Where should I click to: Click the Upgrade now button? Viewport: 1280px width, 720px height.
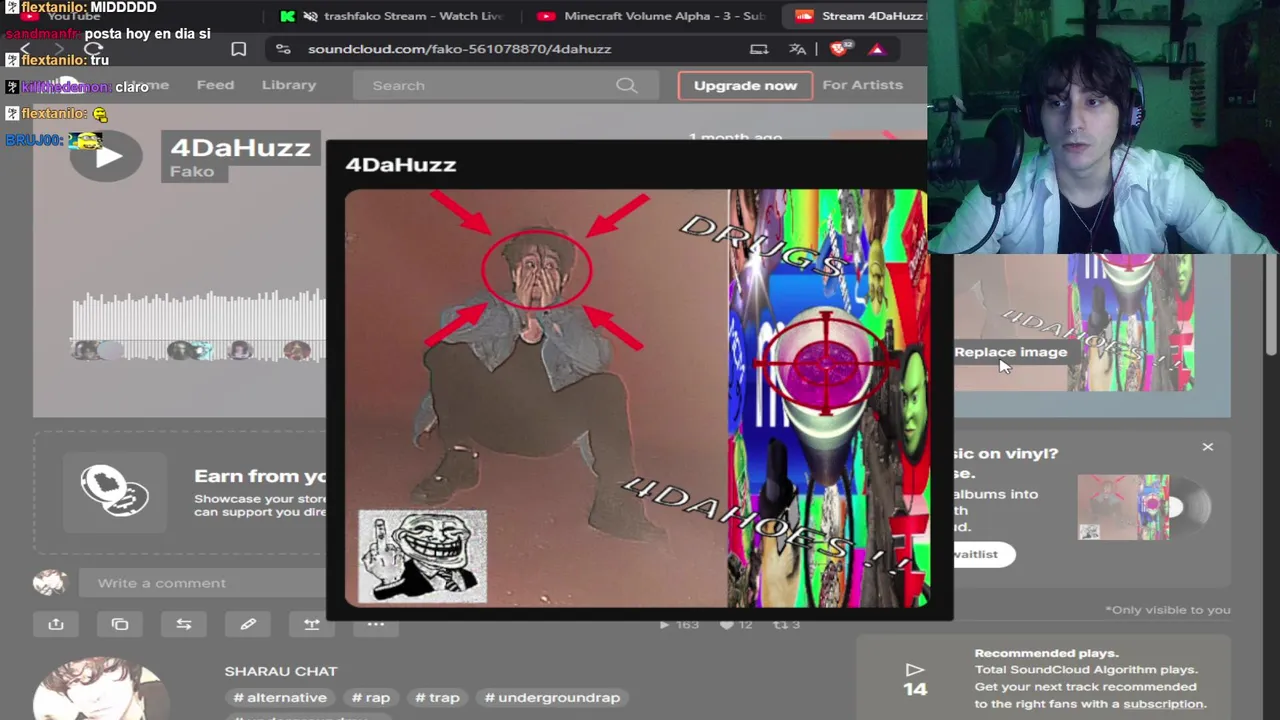745,85
